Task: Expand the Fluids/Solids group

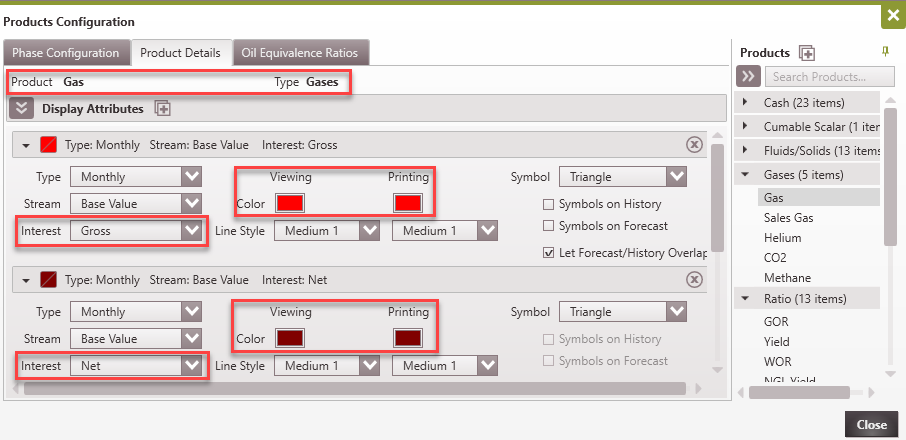Action: tap(745, 150)
